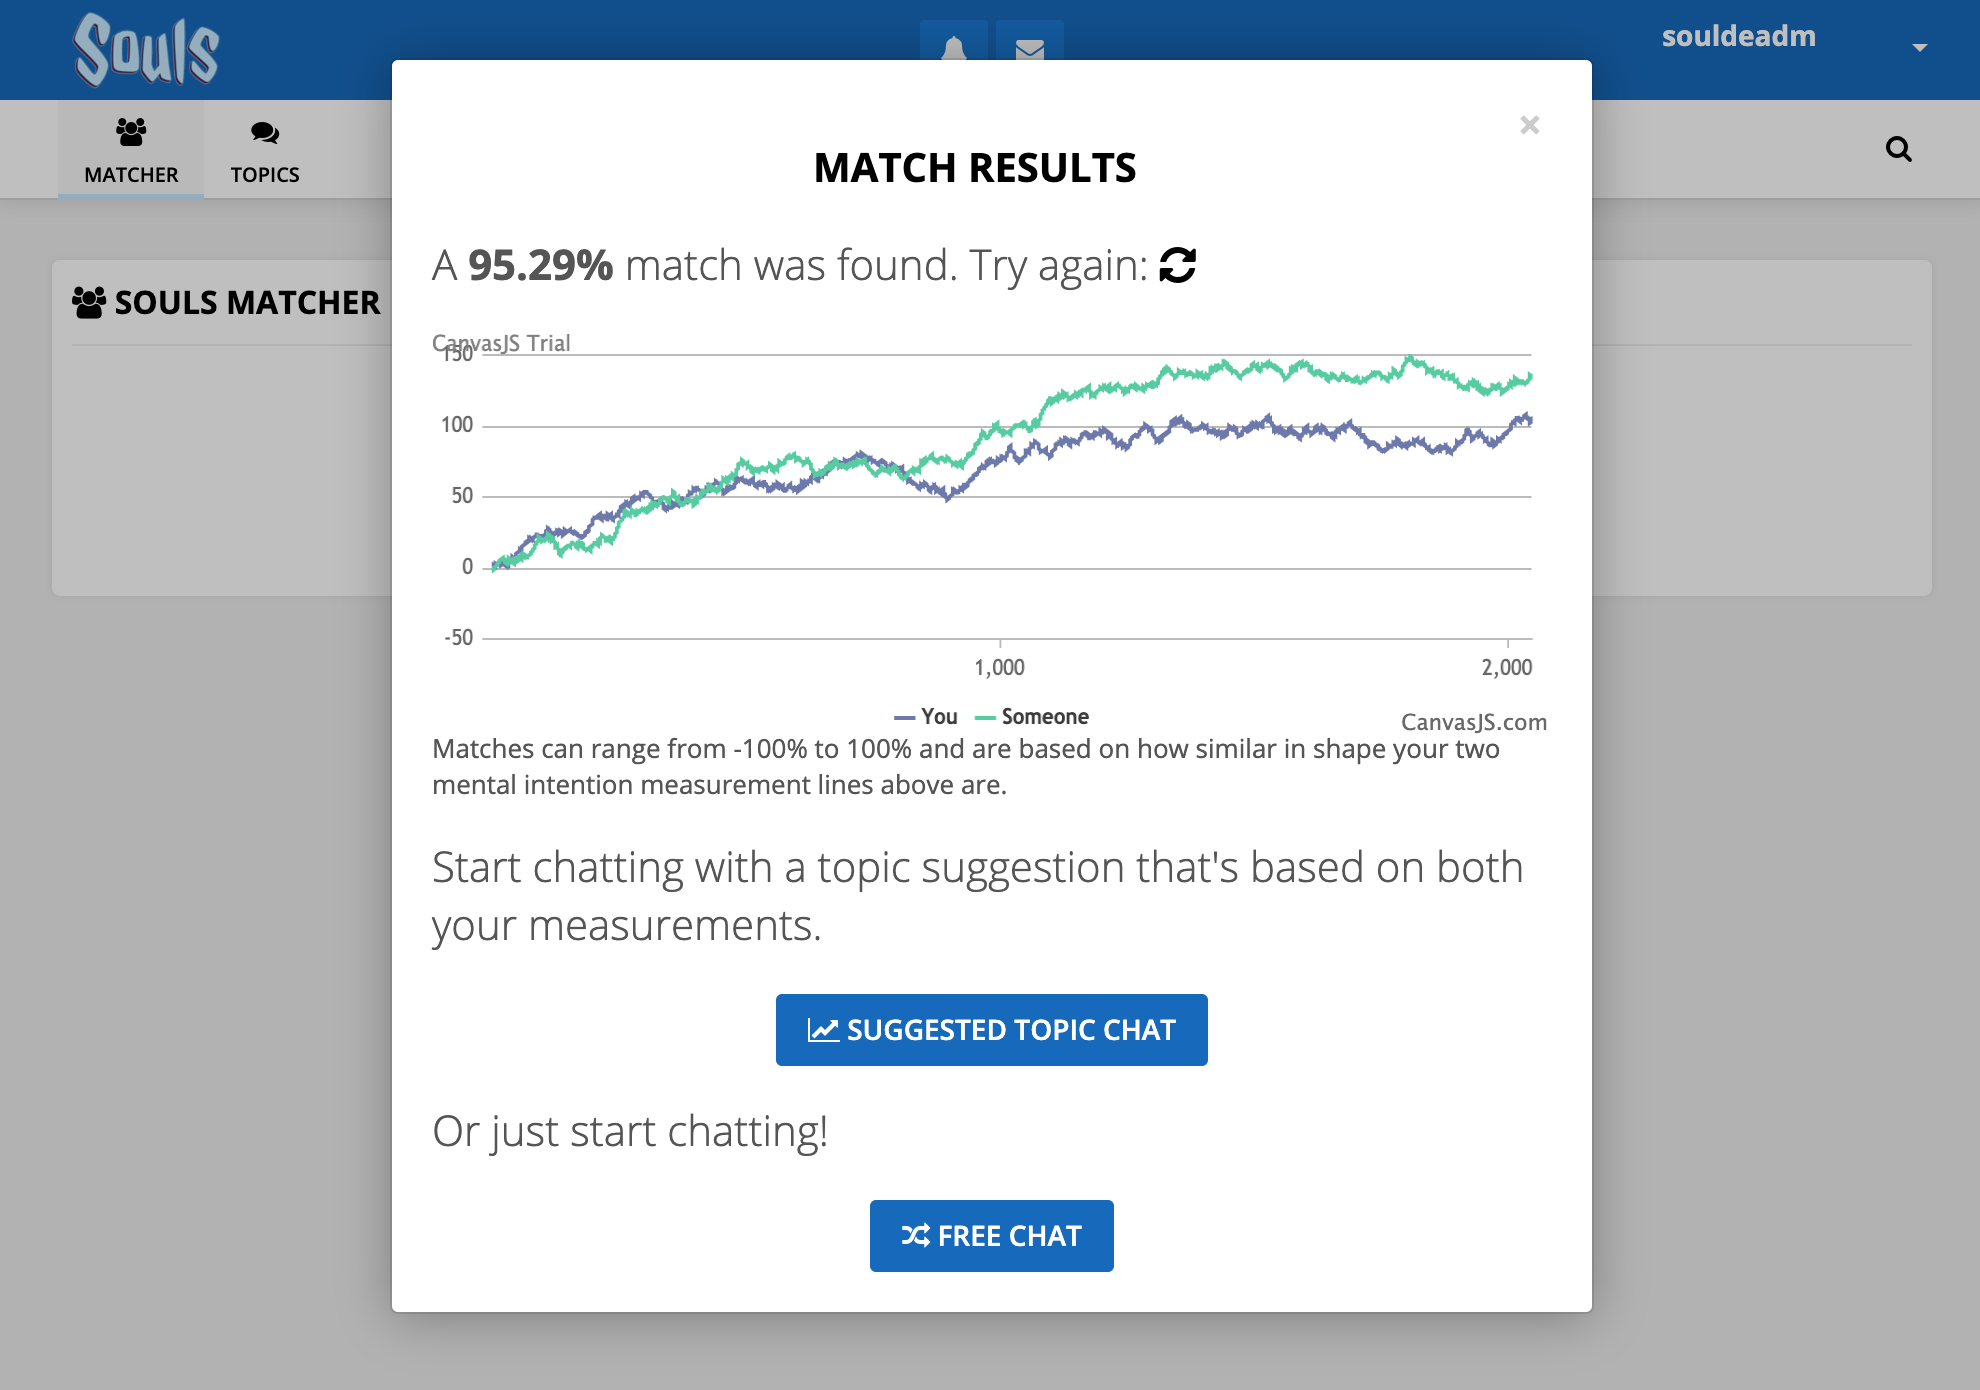Click the Matcher tab group icon
Screen dimensions: 1980x1390
131,131
